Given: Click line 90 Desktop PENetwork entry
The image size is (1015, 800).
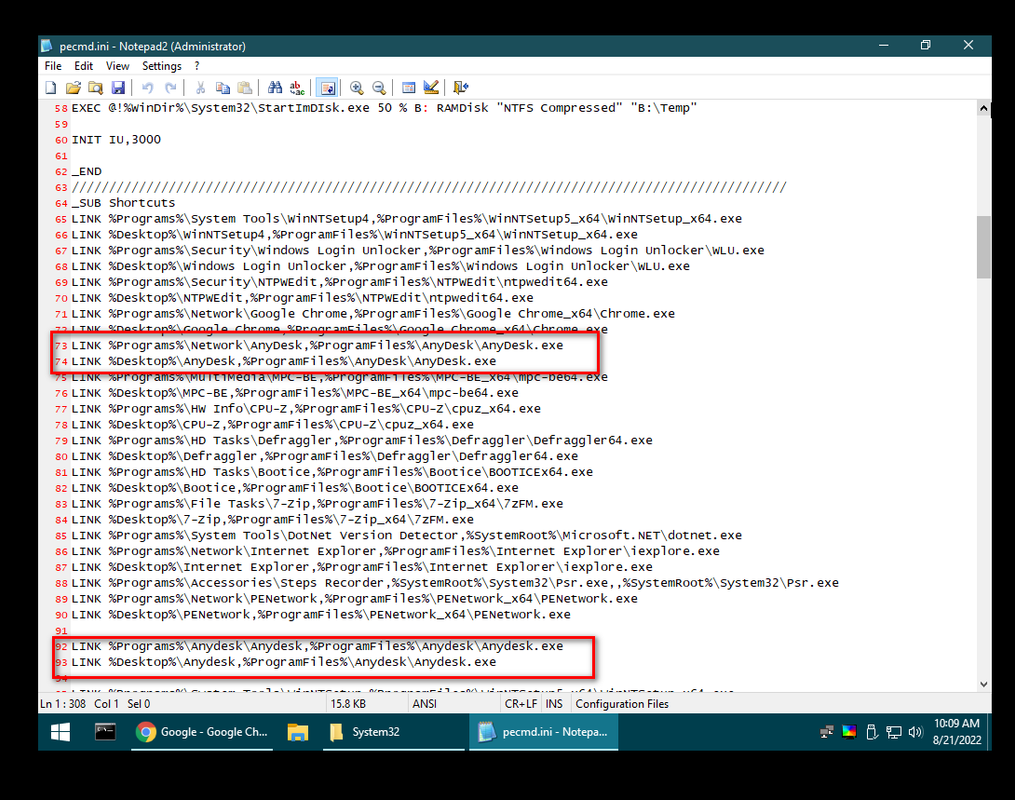Looking at the screenshot, I should (x=320, y=615).
